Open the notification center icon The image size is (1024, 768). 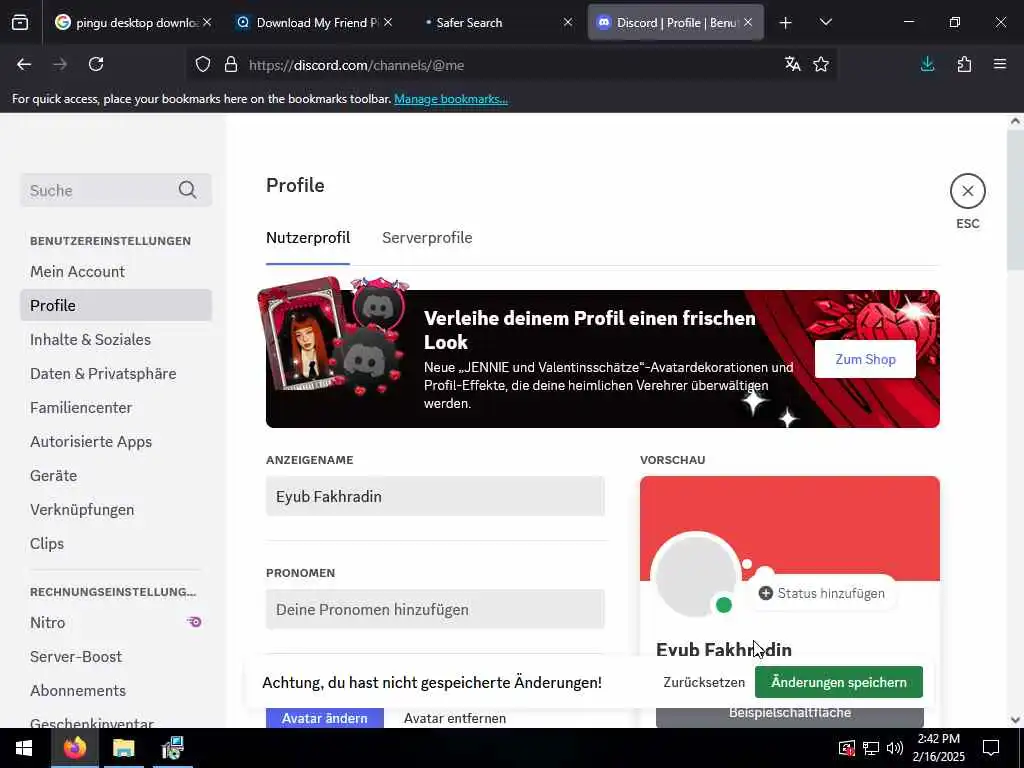click(991, 748)
